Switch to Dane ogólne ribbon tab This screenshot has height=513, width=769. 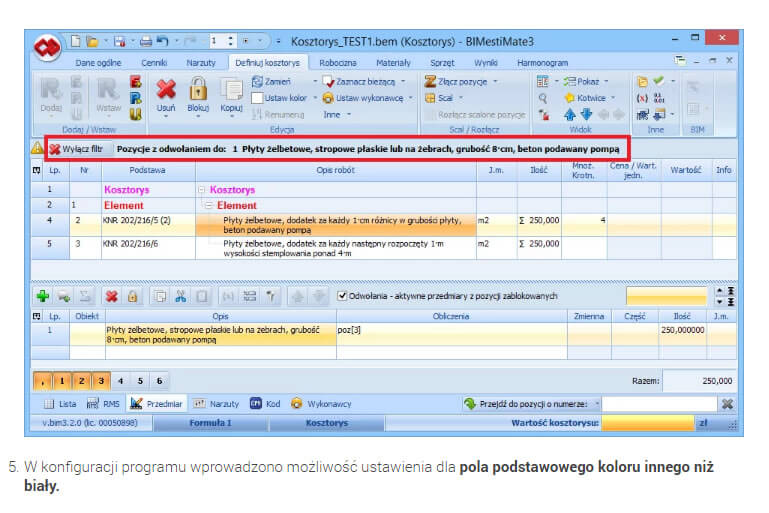pos(98,63)
